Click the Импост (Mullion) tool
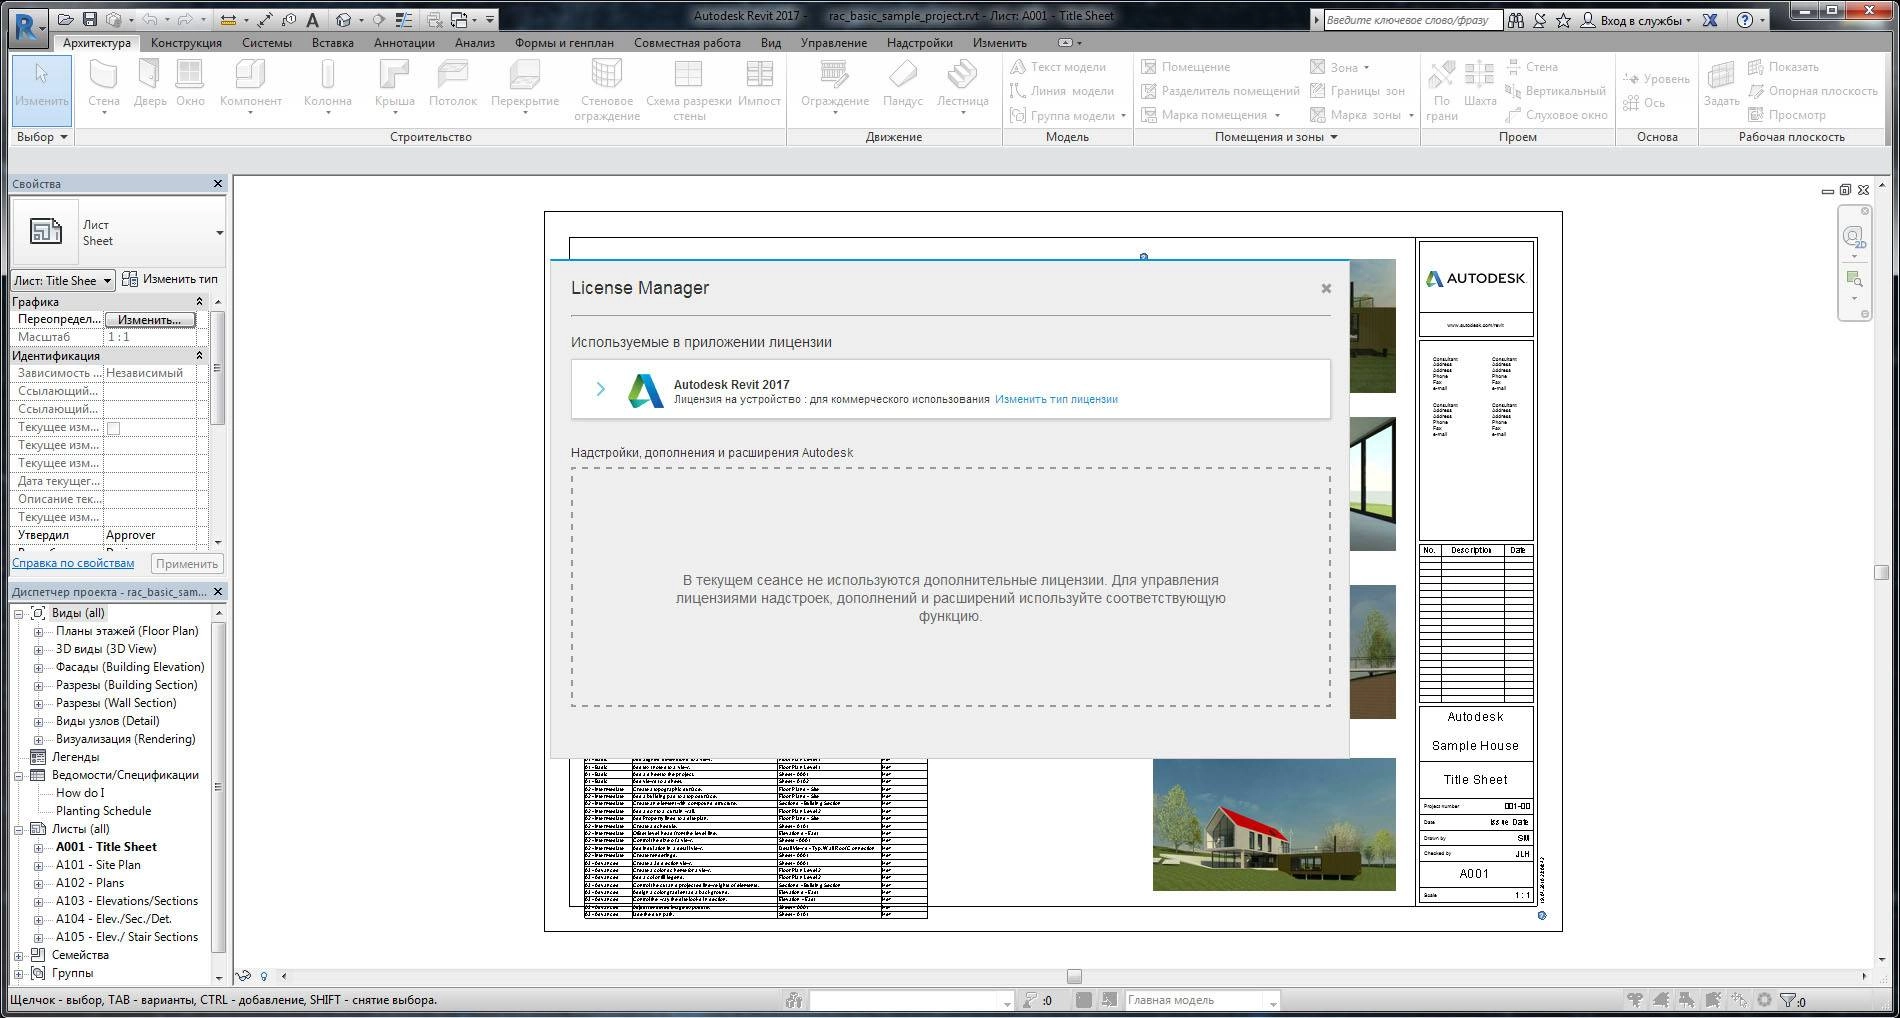This screenshot has height=1018, width=1900. (759, 84)
